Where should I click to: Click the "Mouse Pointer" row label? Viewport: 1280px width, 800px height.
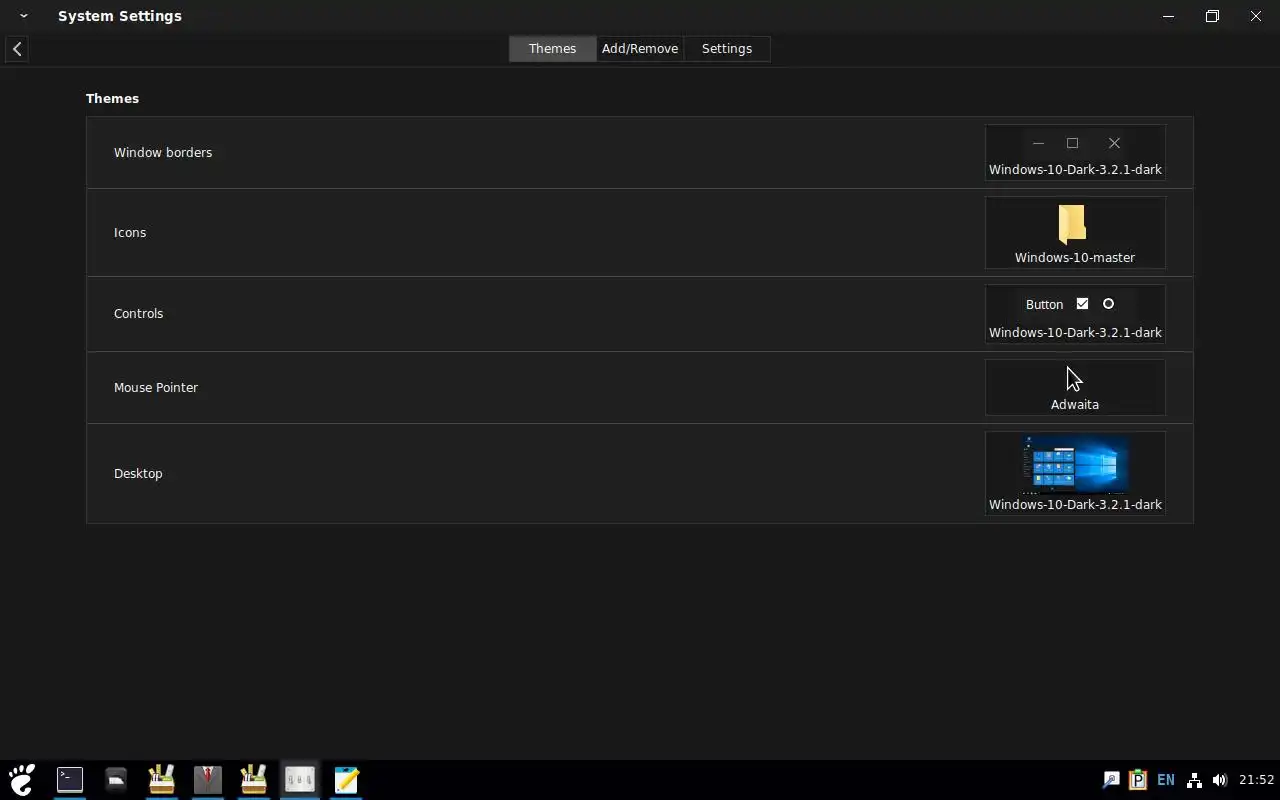(156, 387)
